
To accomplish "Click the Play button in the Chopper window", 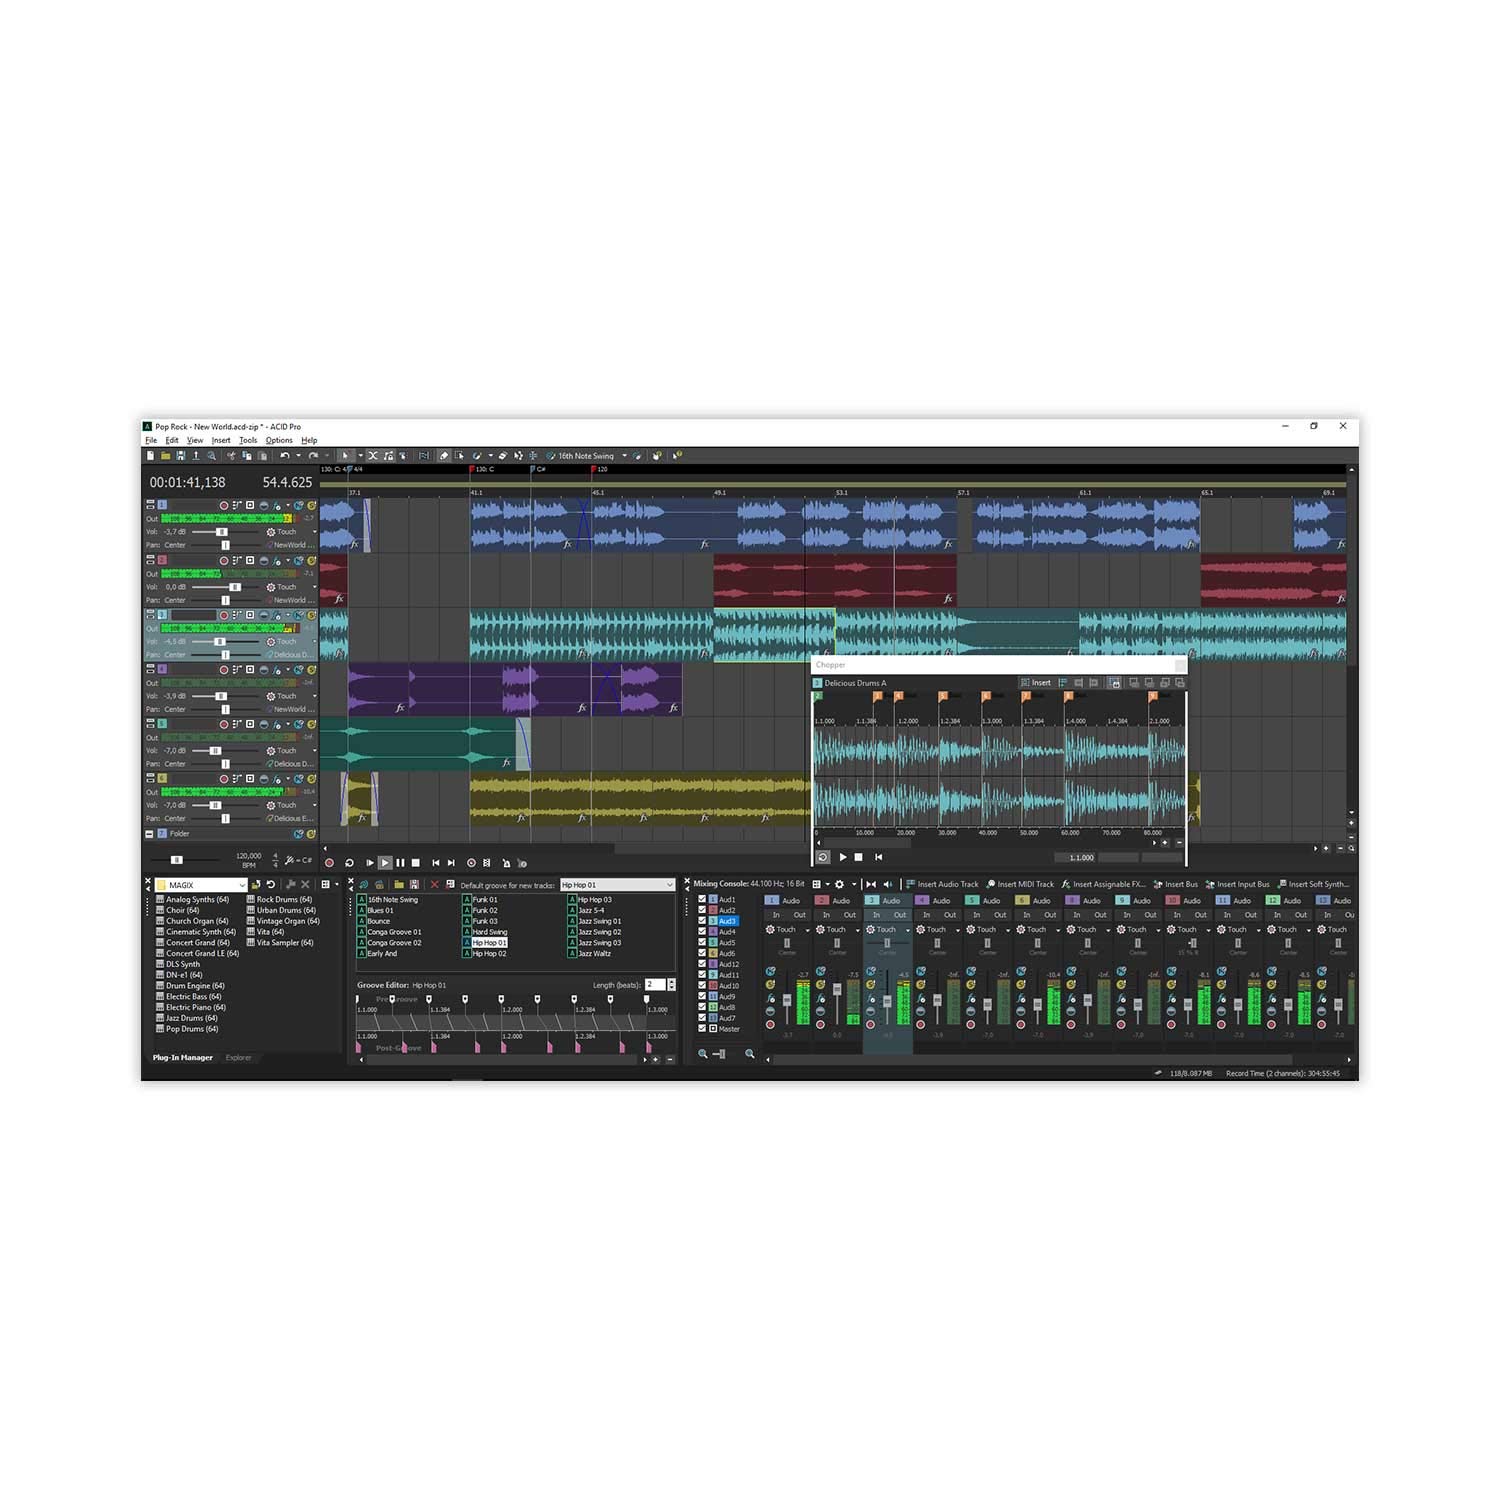I will click(x=843, y=857).
